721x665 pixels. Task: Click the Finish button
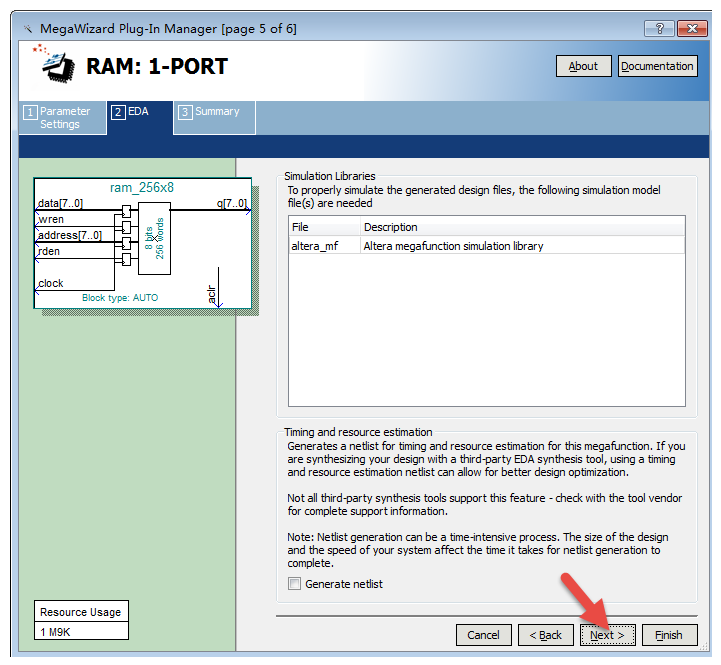(669, 635)
